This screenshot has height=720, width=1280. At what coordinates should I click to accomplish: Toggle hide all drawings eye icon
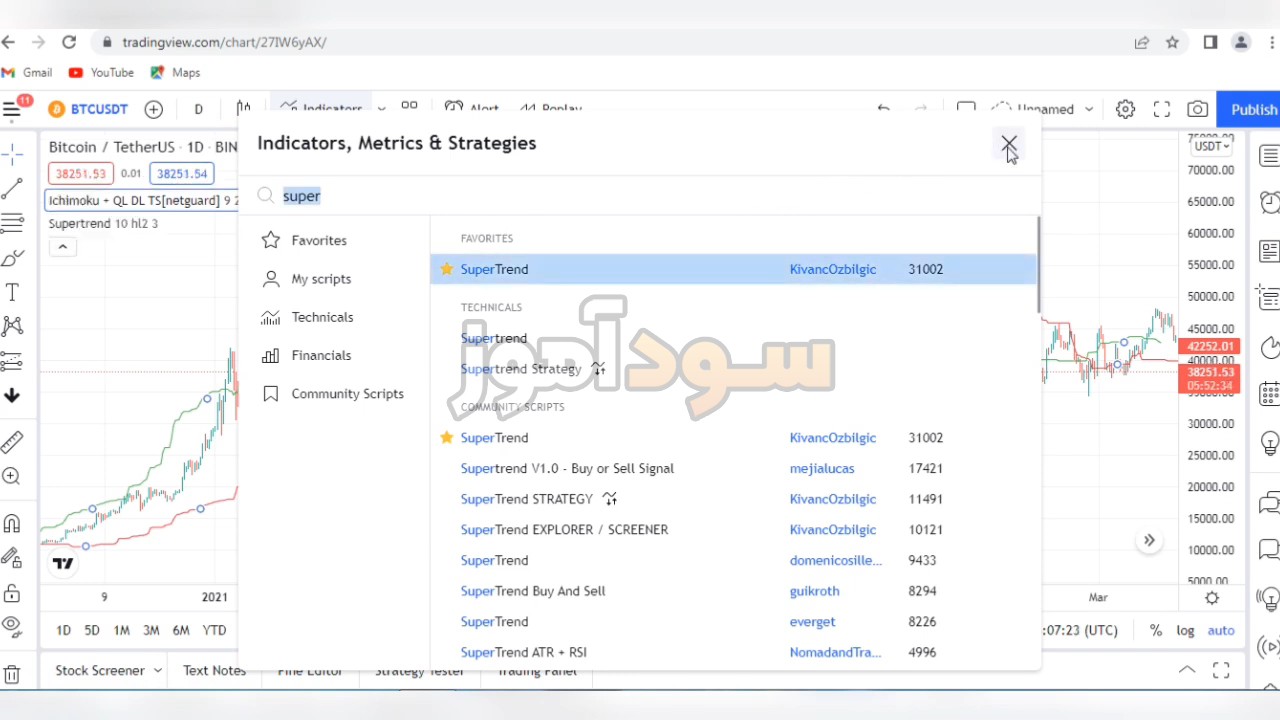[x=12, y=627]
